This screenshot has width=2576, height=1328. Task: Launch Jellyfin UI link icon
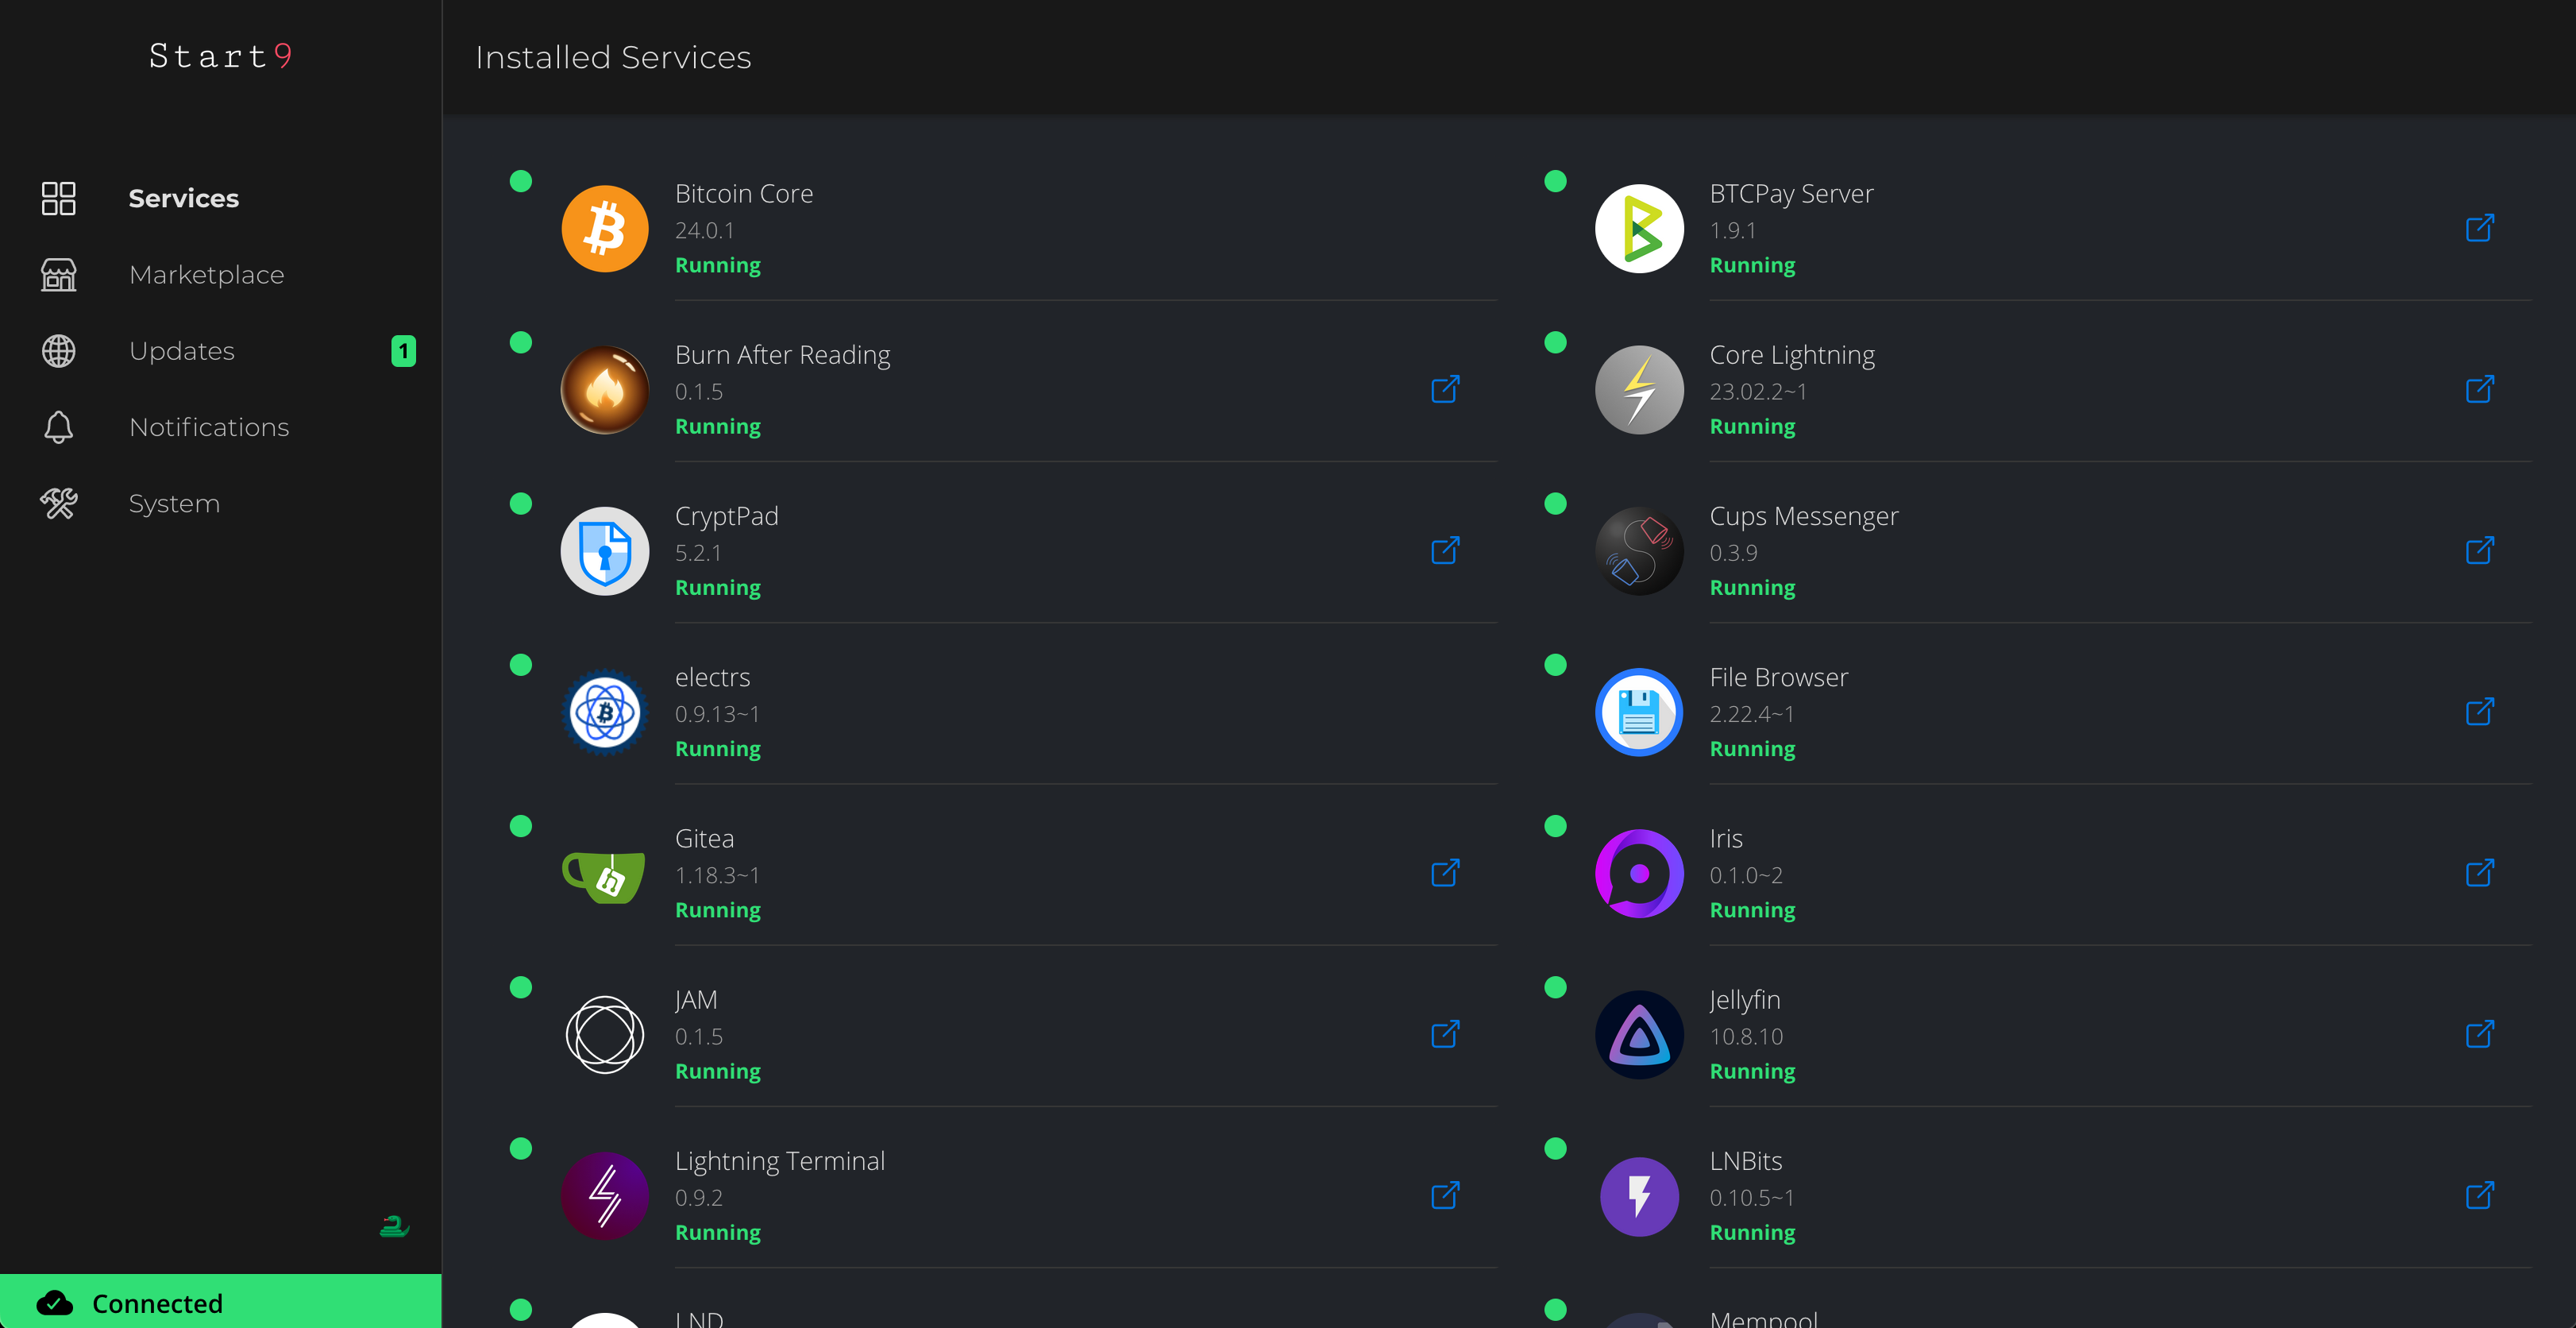[2480, 1034]
